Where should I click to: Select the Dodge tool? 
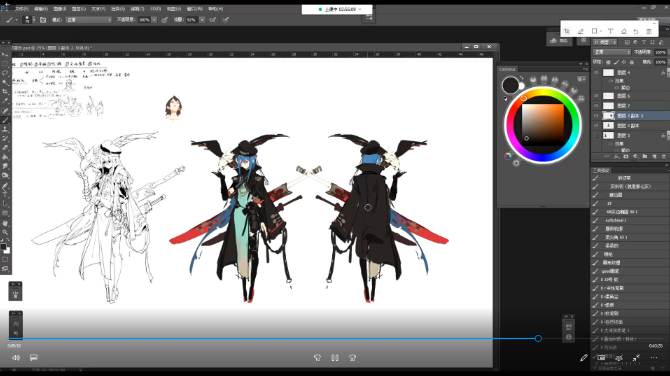[x=5, y=176]
